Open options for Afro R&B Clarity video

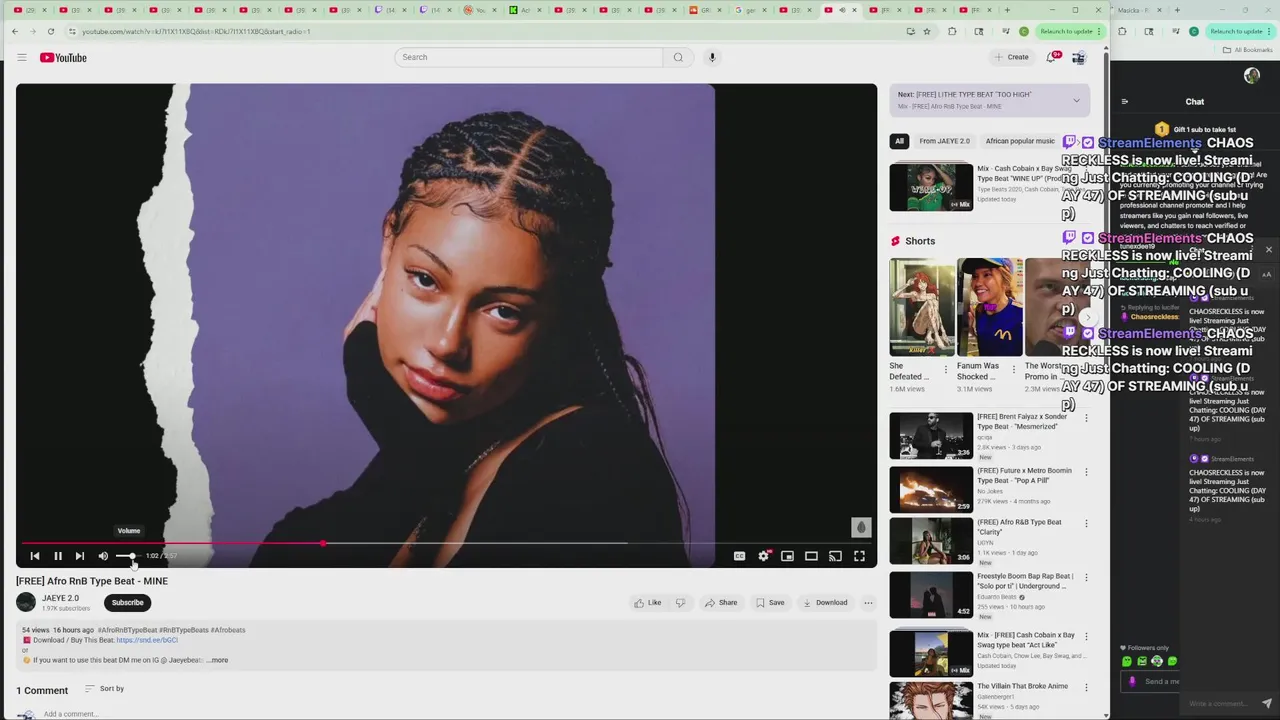tap(1086, 524)
